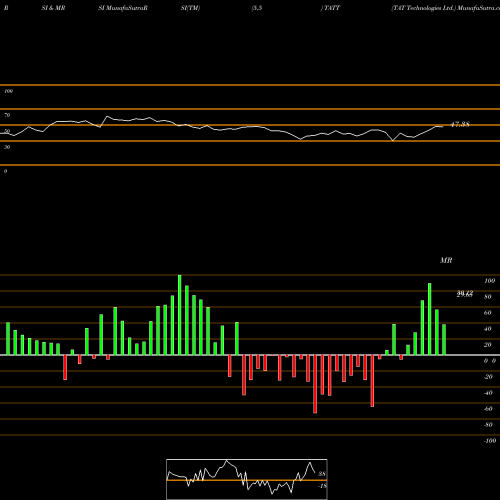Click the MR axis label 20
This screenshot has width=500, height=500.
click(488, 345)
